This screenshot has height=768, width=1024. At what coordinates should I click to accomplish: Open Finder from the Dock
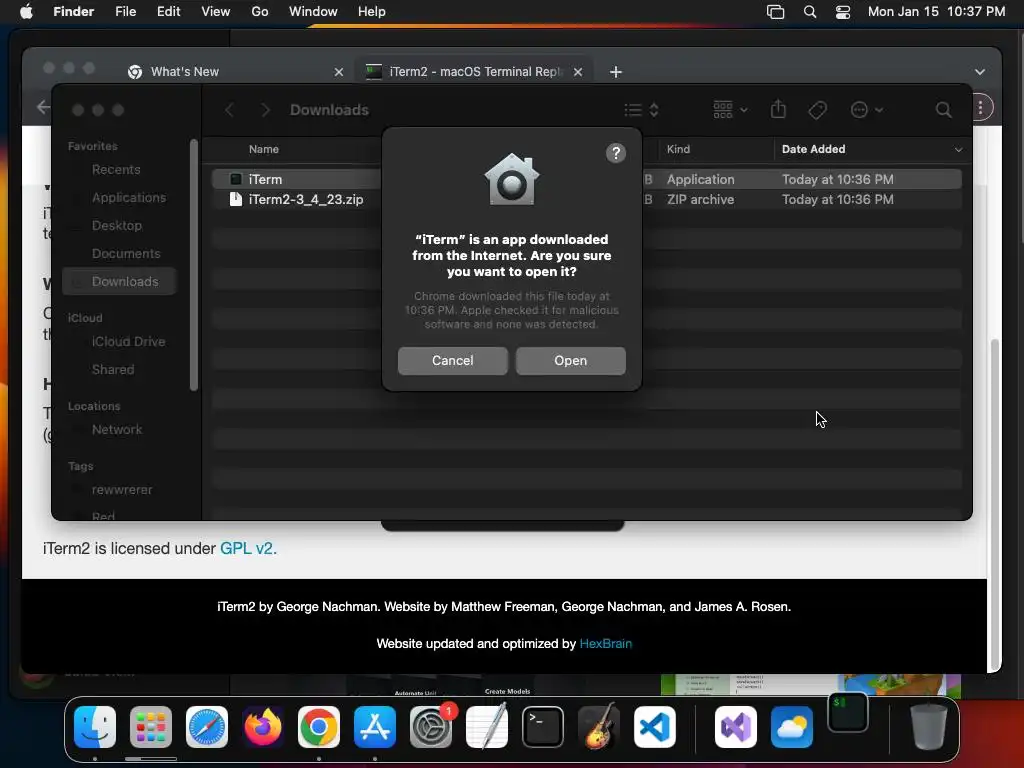pyautogui.click(x=95, y=727)
